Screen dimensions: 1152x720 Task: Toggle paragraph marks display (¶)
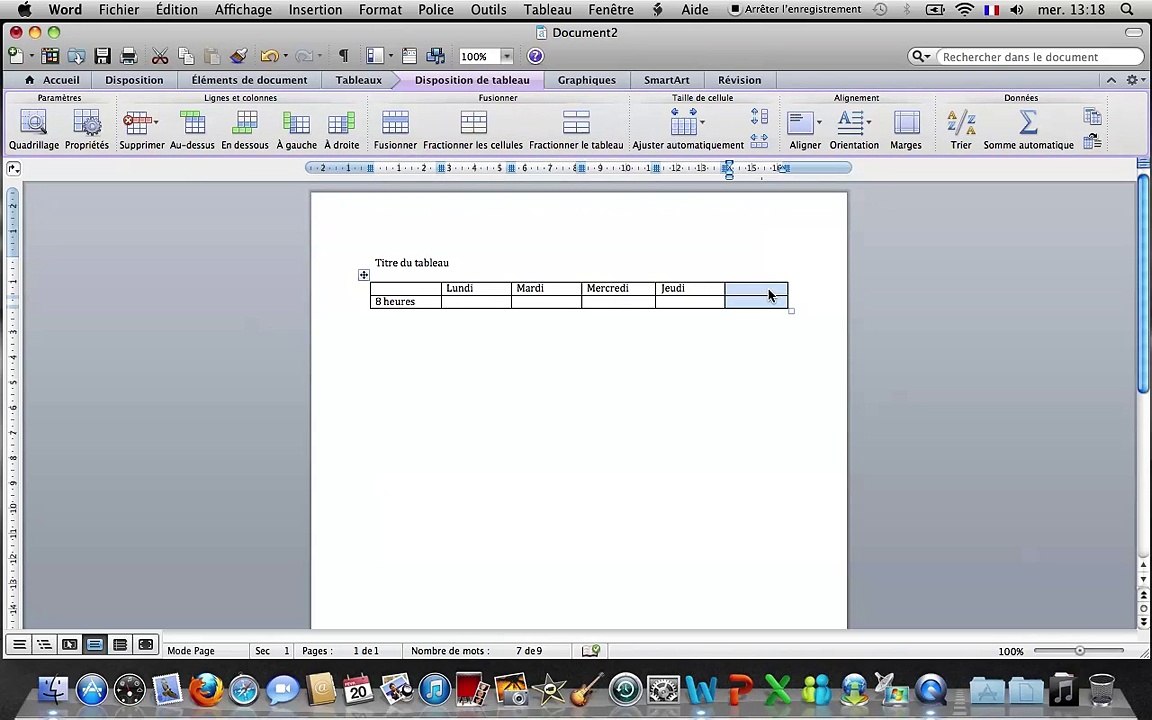(343, 56)
